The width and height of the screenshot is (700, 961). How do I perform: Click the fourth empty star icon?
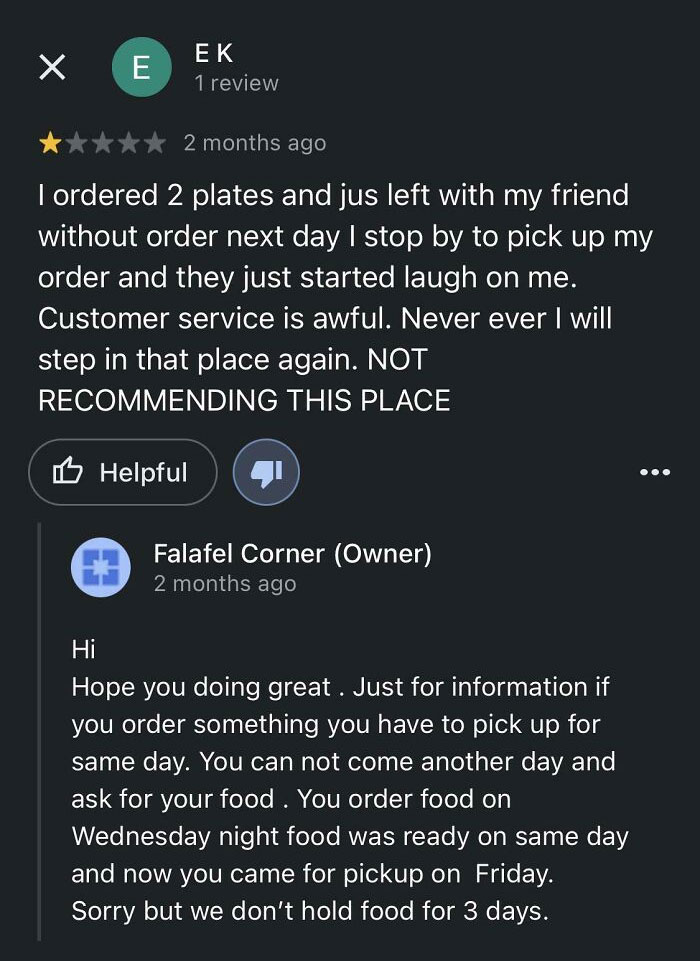pos(130,142)
